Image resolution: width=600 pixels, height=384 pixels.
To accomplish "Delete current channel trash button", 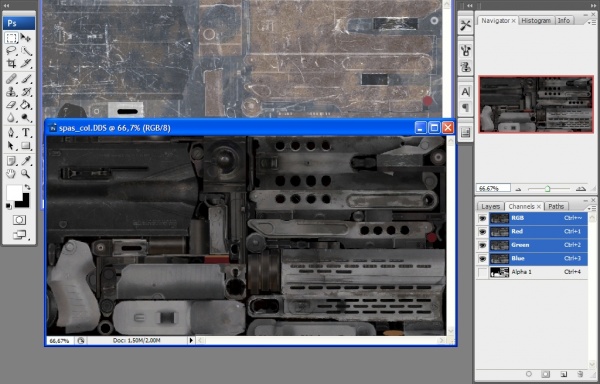I will pyautogui.click(x=580, y=374).
